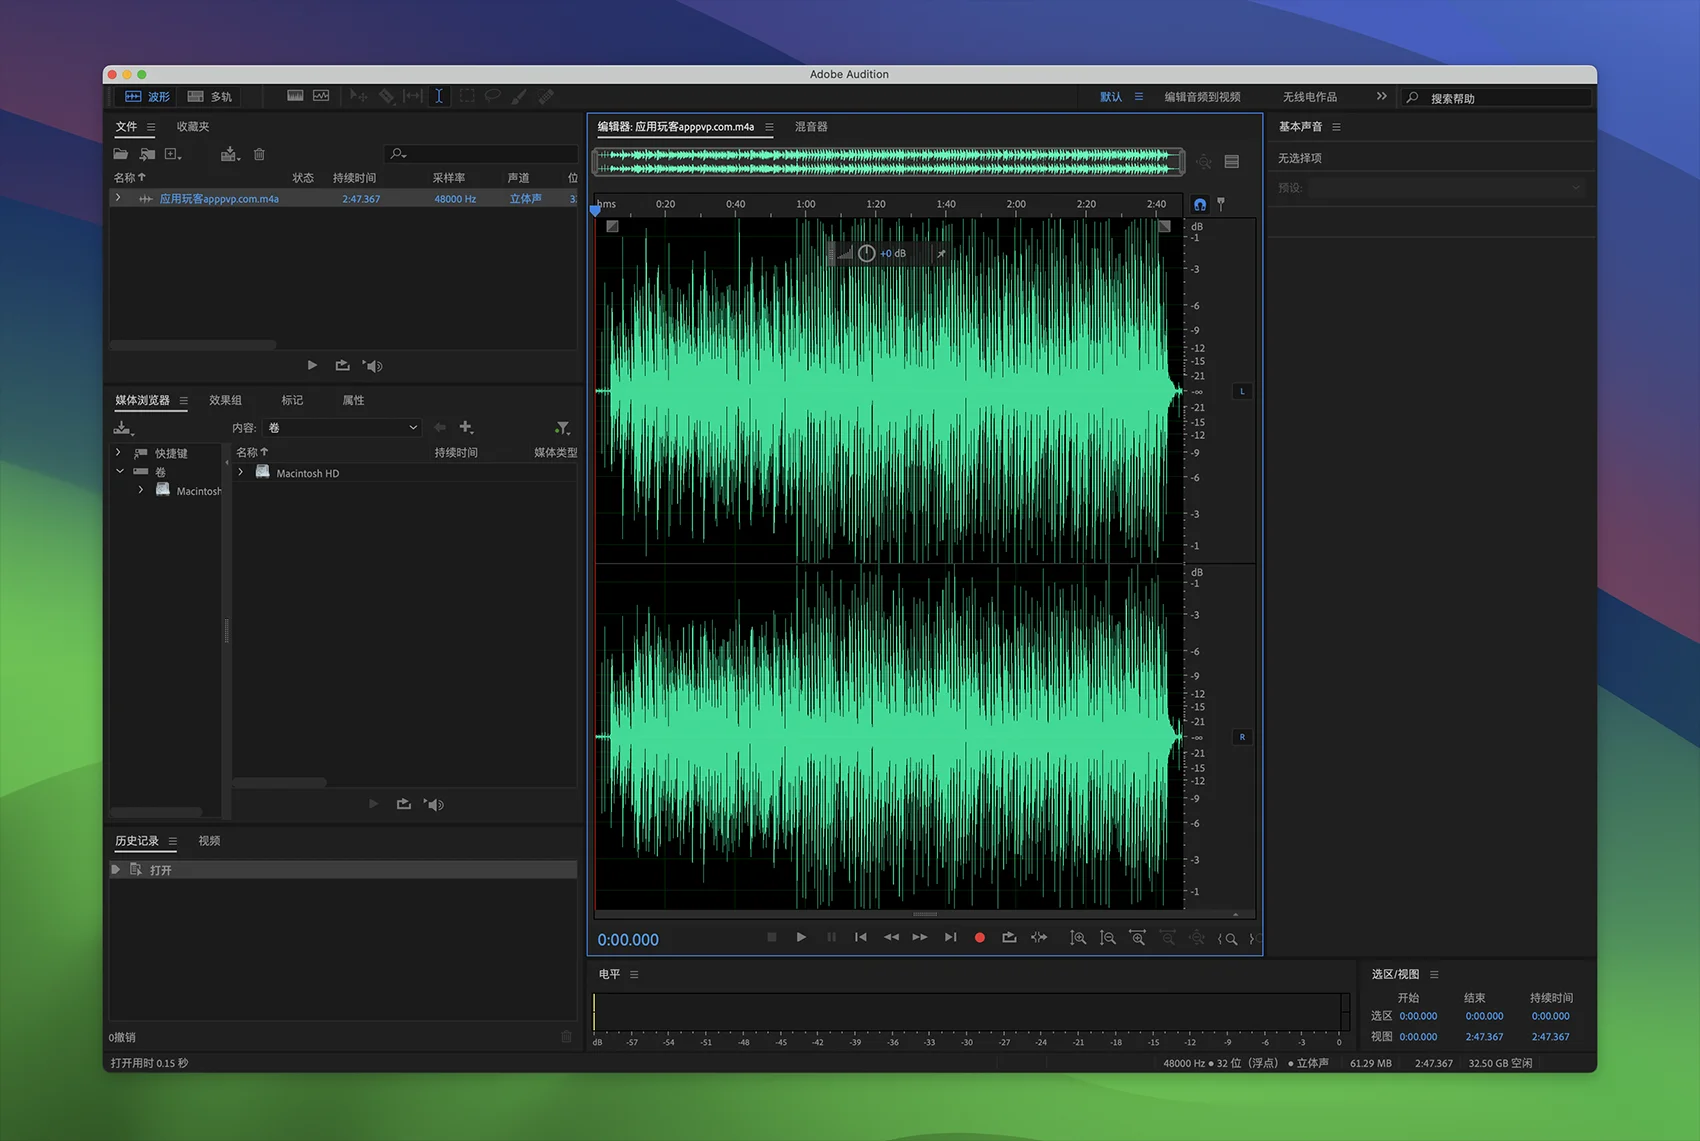Toggle loop playback in editor transport

(x=1009, y=937)
